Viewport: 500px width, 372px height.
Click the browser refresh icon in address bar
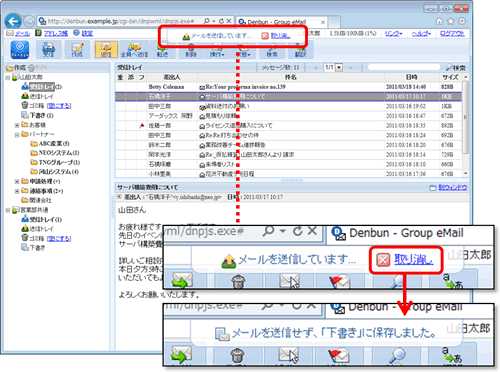(x=222, y=21)
